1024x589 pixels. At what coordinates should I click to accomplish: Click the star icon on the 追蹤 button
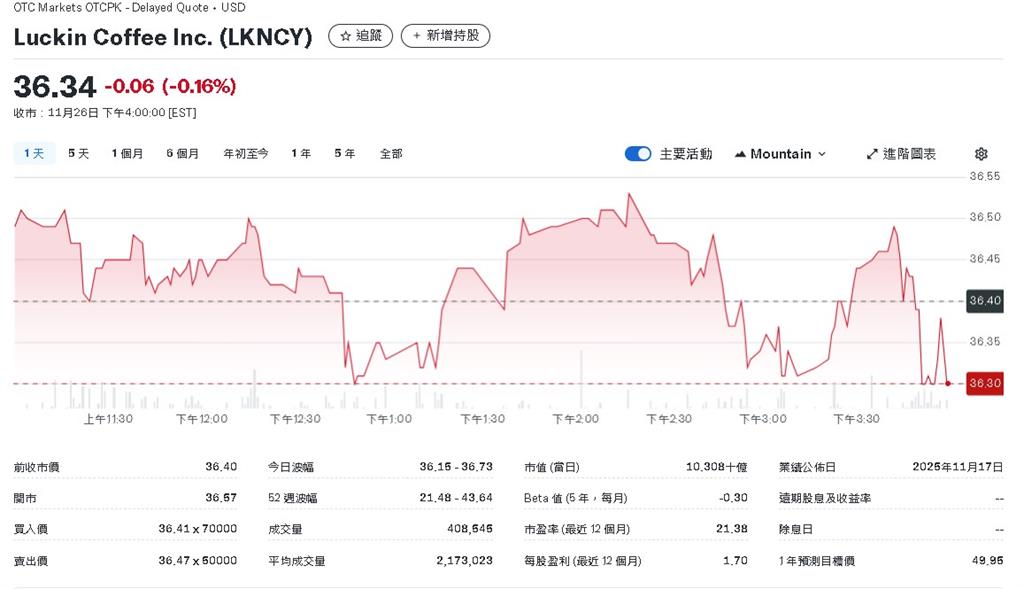344,36
